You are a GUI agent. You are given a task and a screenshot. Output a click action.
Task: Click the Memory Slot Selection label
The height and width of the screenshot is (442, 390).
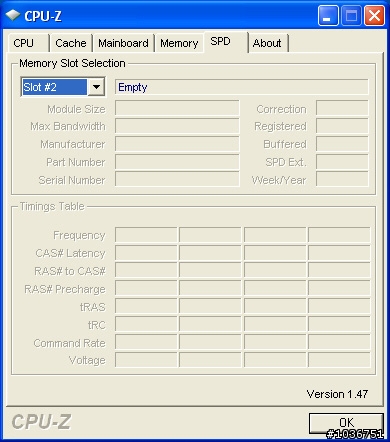(x=72, y=63)
